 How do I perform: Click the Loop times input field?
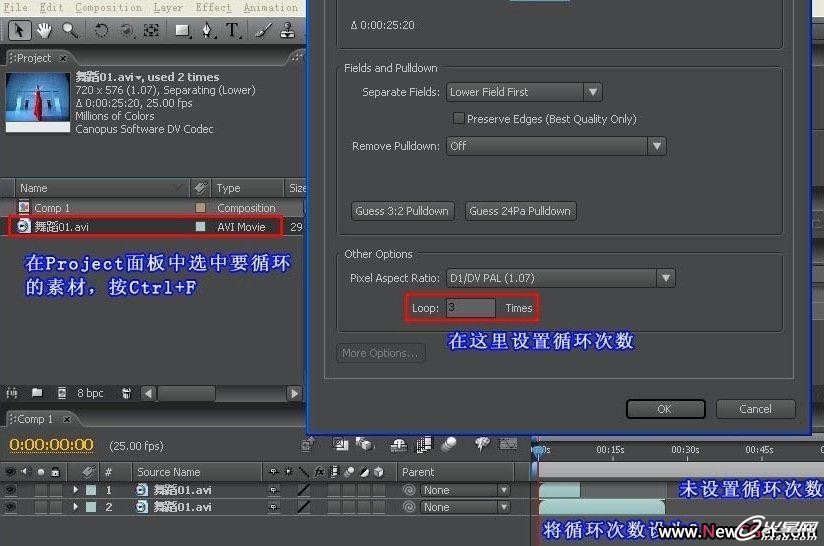pos(470,308)
